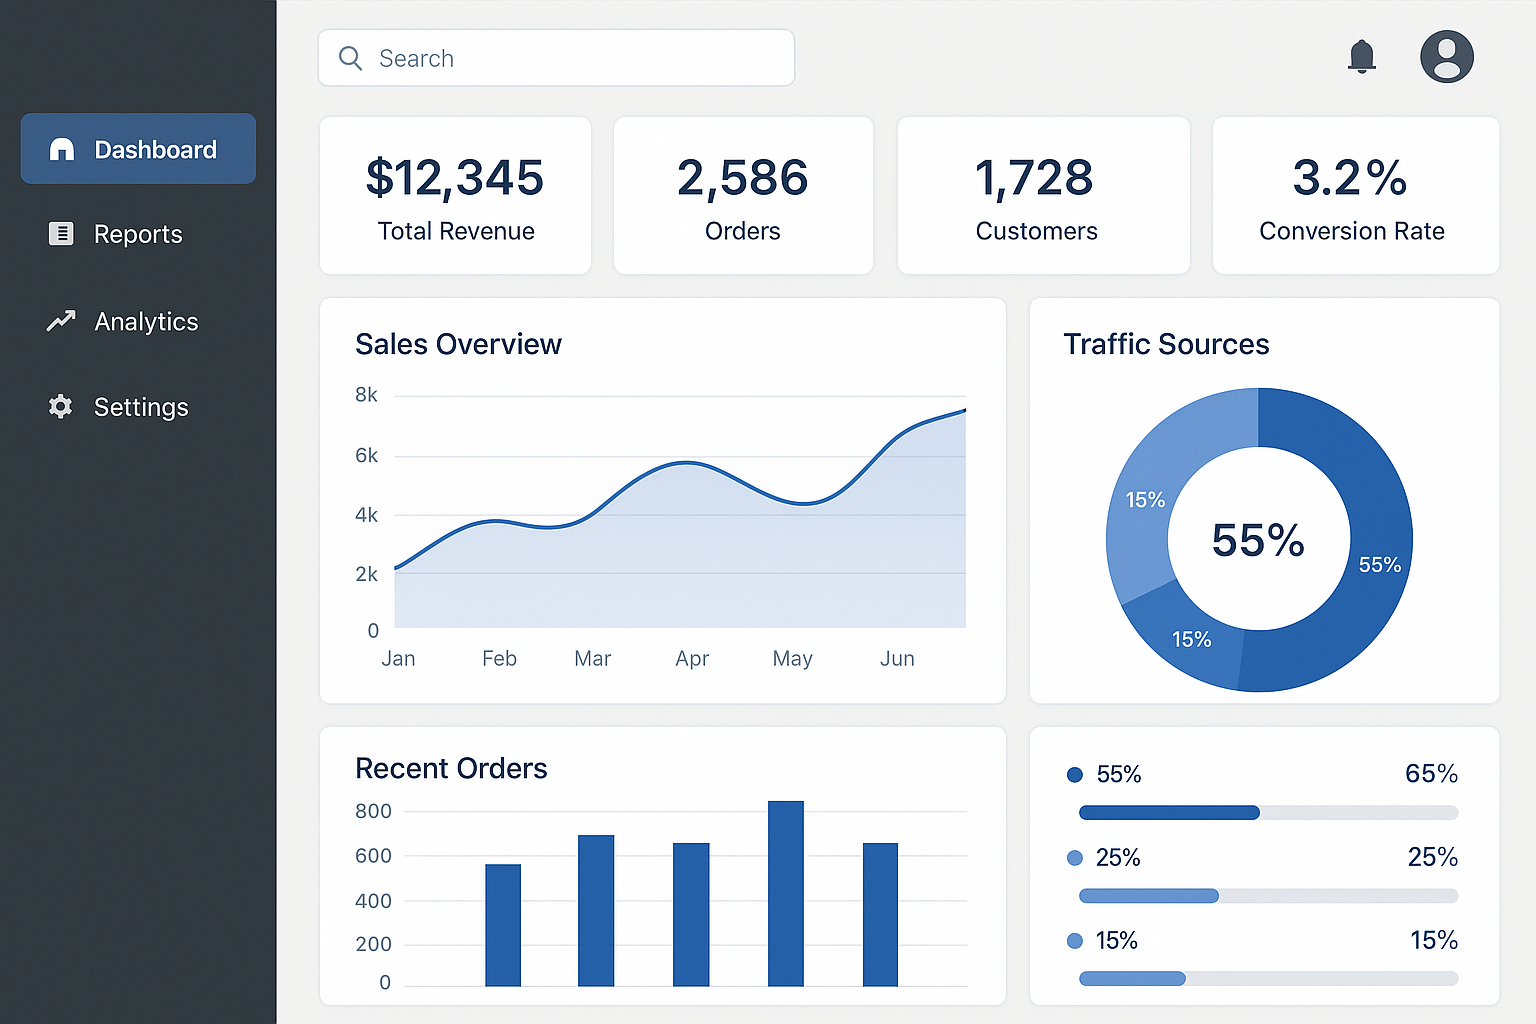
Task: Open the user profile avatar
Action: click(1446, 57)
